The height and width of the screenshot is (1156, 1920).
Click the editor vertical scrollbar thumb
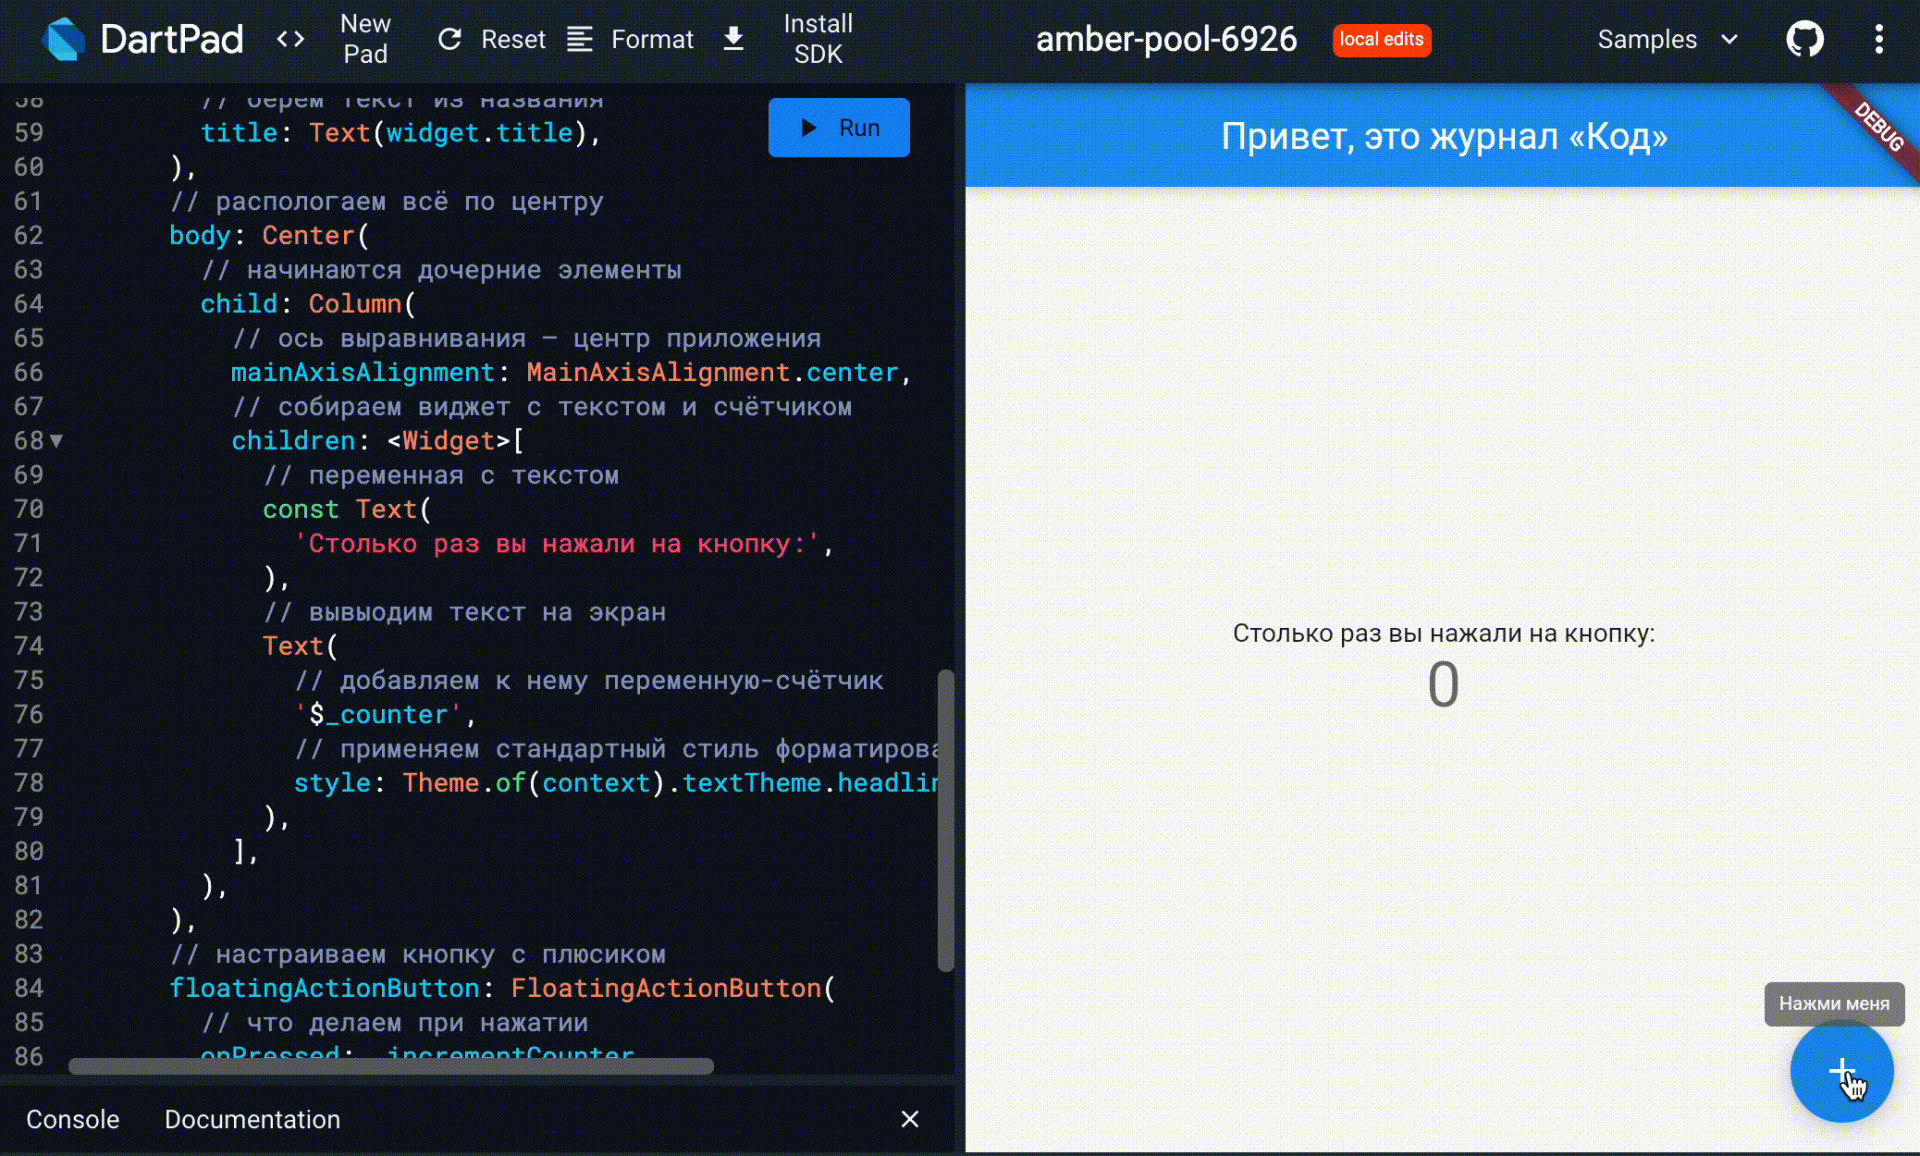(x=945, y=820)
